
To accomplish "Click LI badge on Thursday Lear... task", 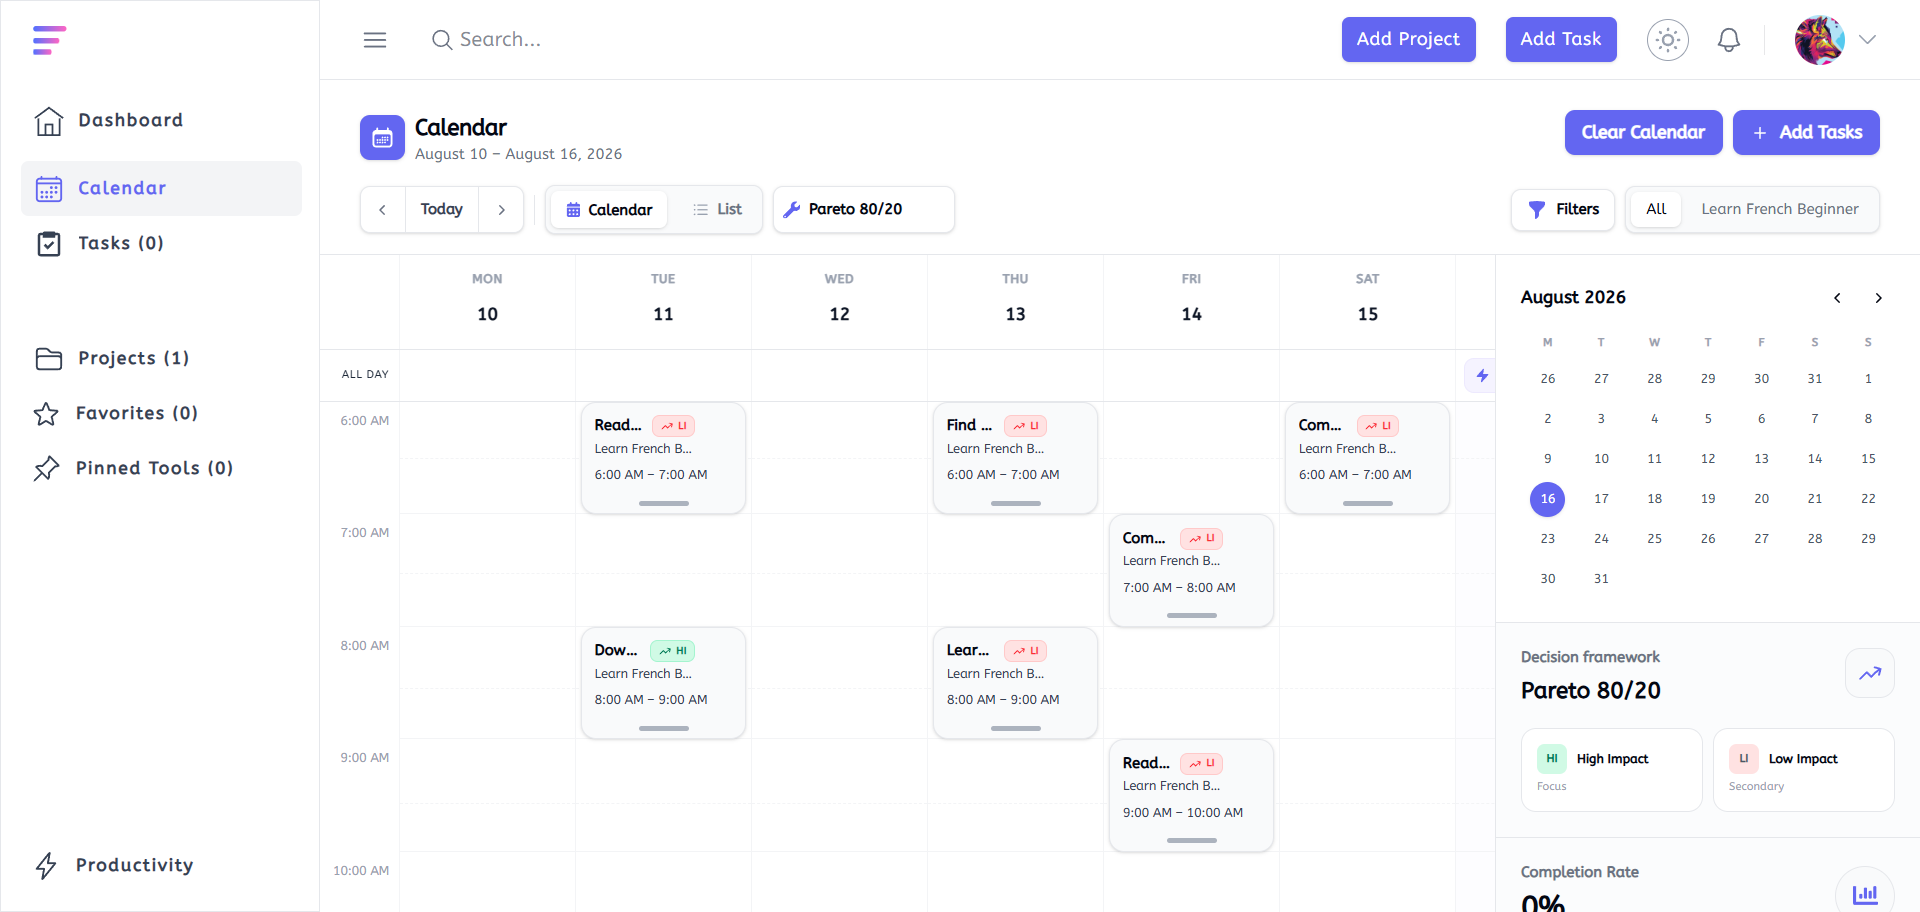I will [1026, 651].
